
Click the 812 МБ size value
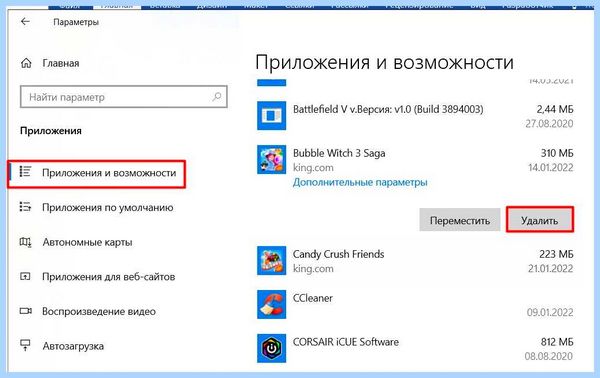(x=557, y=342)
